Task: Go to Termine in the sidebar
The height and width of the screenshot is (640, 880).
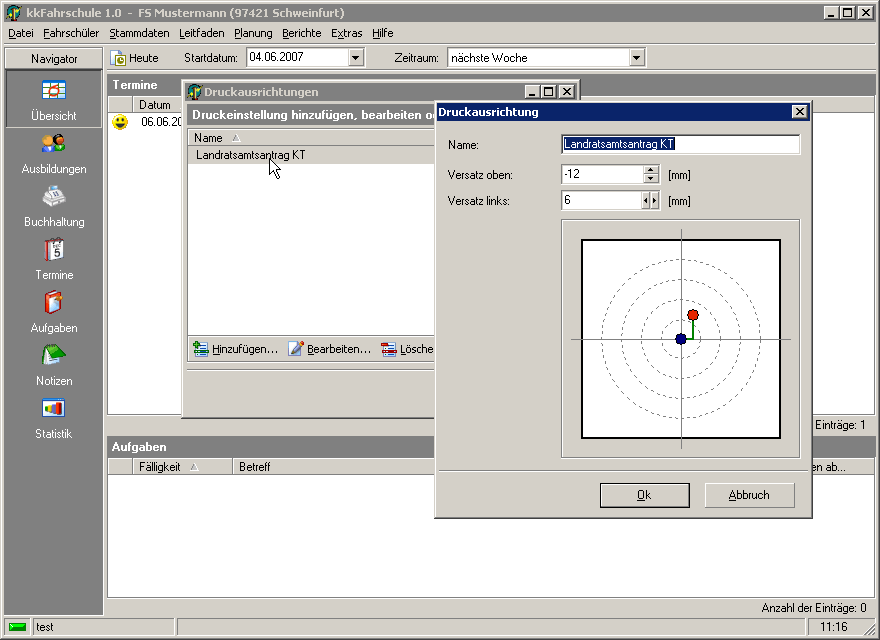Action: [54, 251]
